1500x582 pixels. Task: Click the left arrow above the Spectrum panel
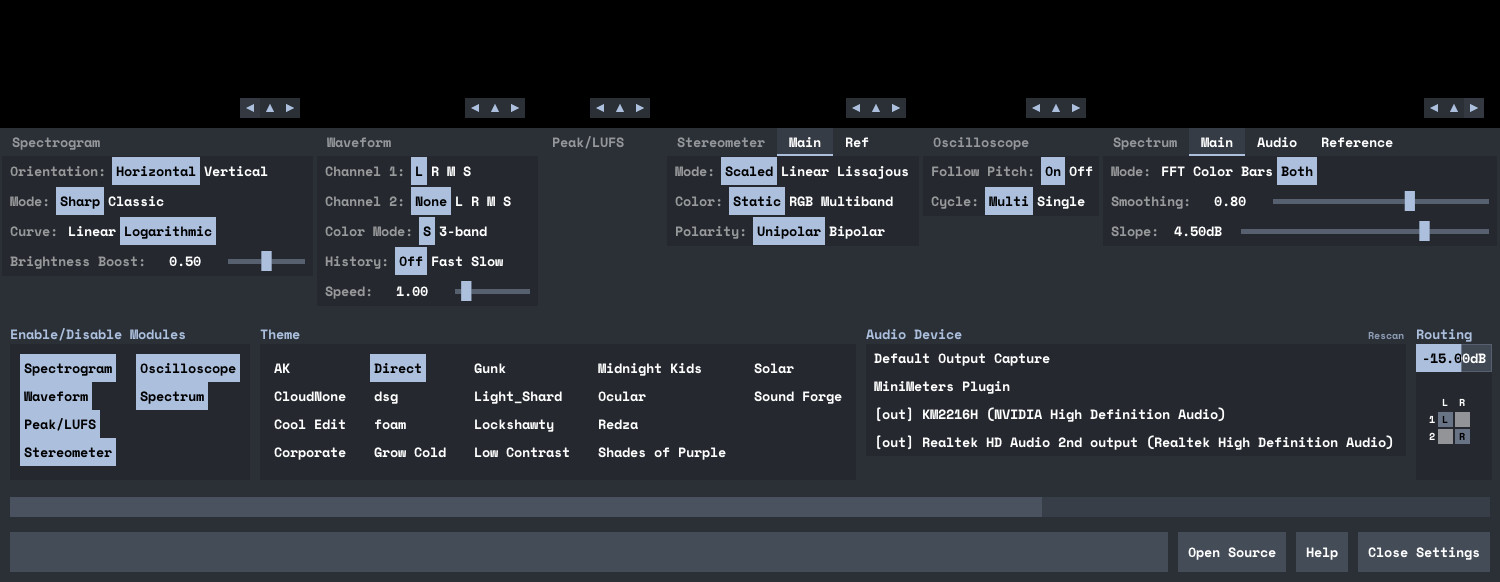1434,108
